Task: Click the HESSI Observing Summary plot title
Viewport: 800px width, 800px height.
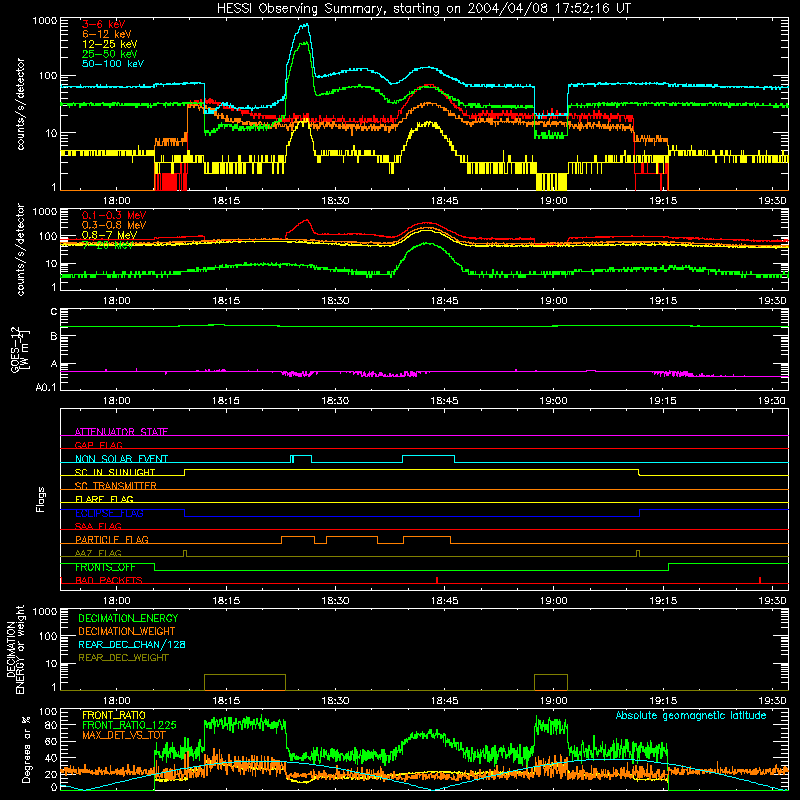Action: coord(423,8)
